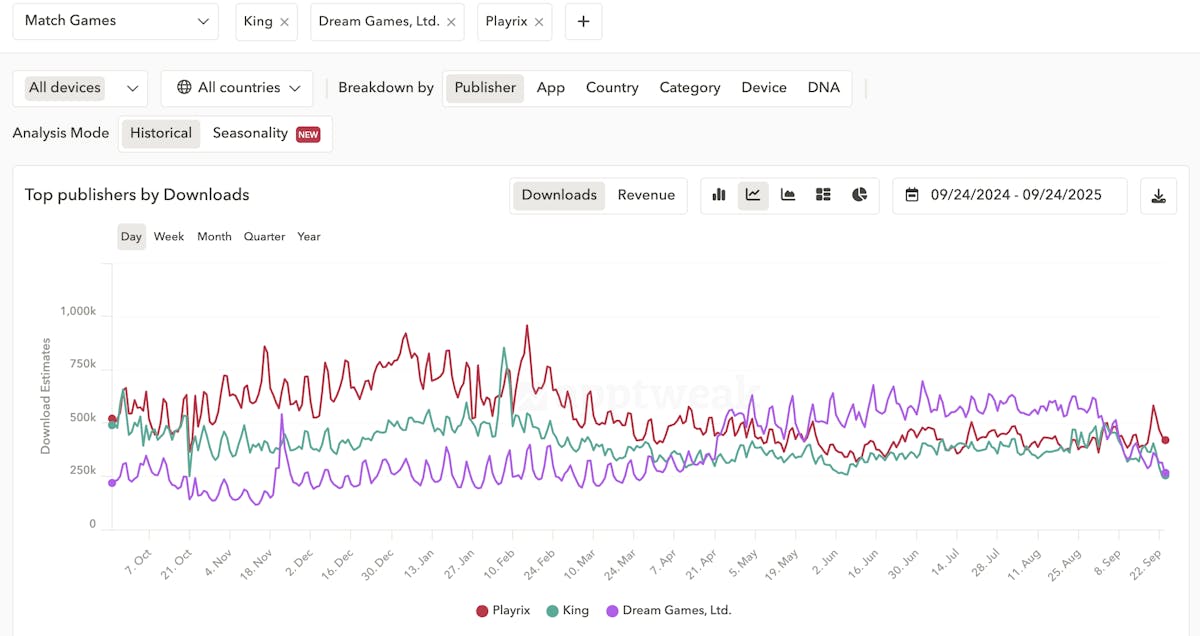Remove the King publisher filter
This screenshot has width=1200, height=636.
click(284, 22)
